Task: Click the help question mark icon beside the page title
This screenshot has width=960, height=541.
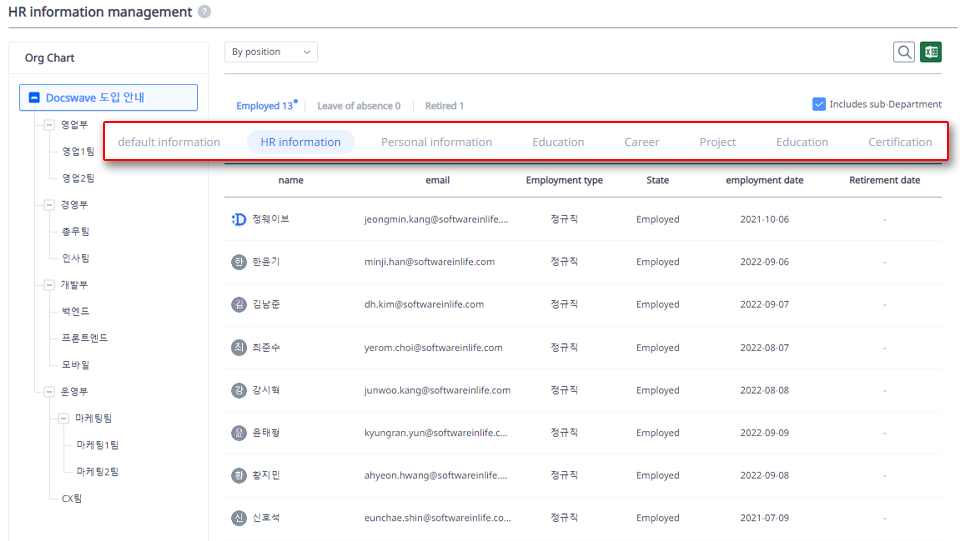Action: (204, 12)
